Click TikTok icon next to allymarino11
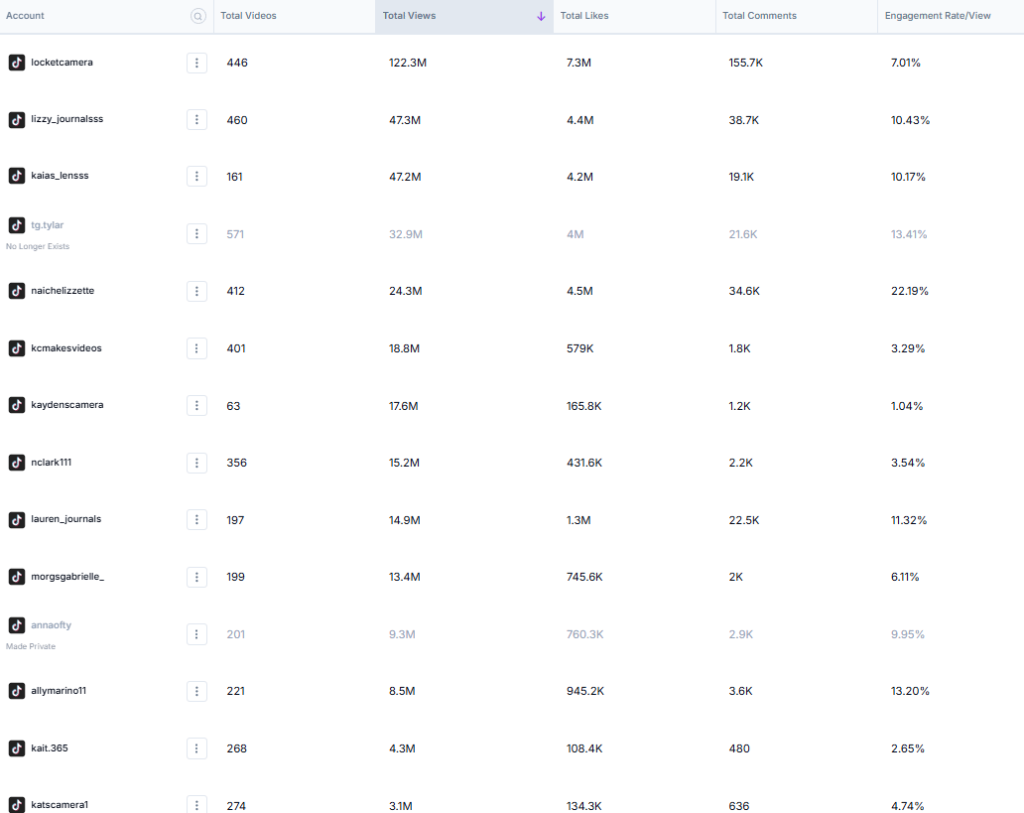Image resolution: width=1024 pixels, height=813 pixels. 16,691
